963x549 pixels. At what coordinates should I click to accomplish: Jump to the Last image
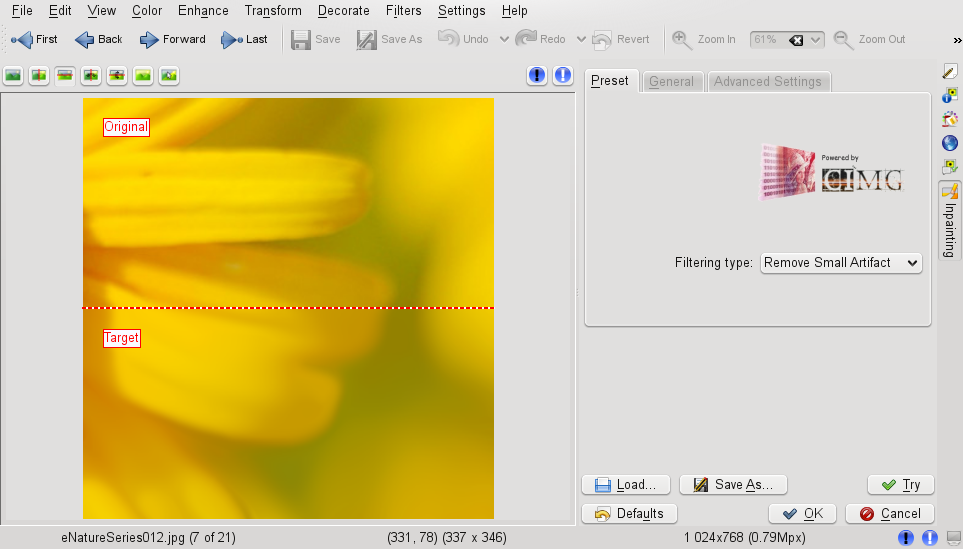(x=244, y=39)
